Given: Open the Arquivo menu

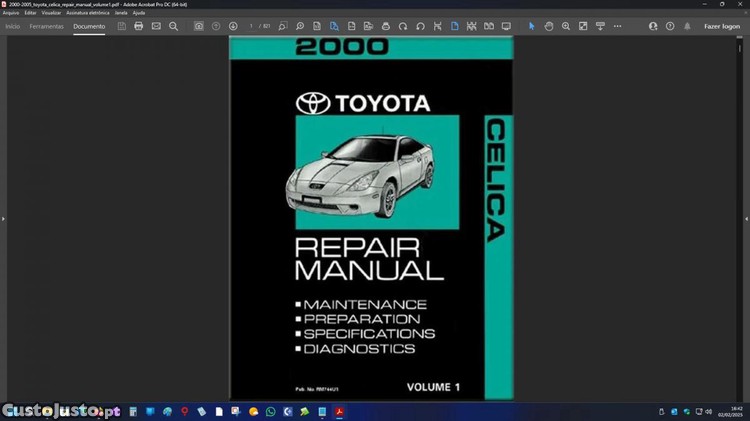Looking at the screenshot, I should 11,13.
